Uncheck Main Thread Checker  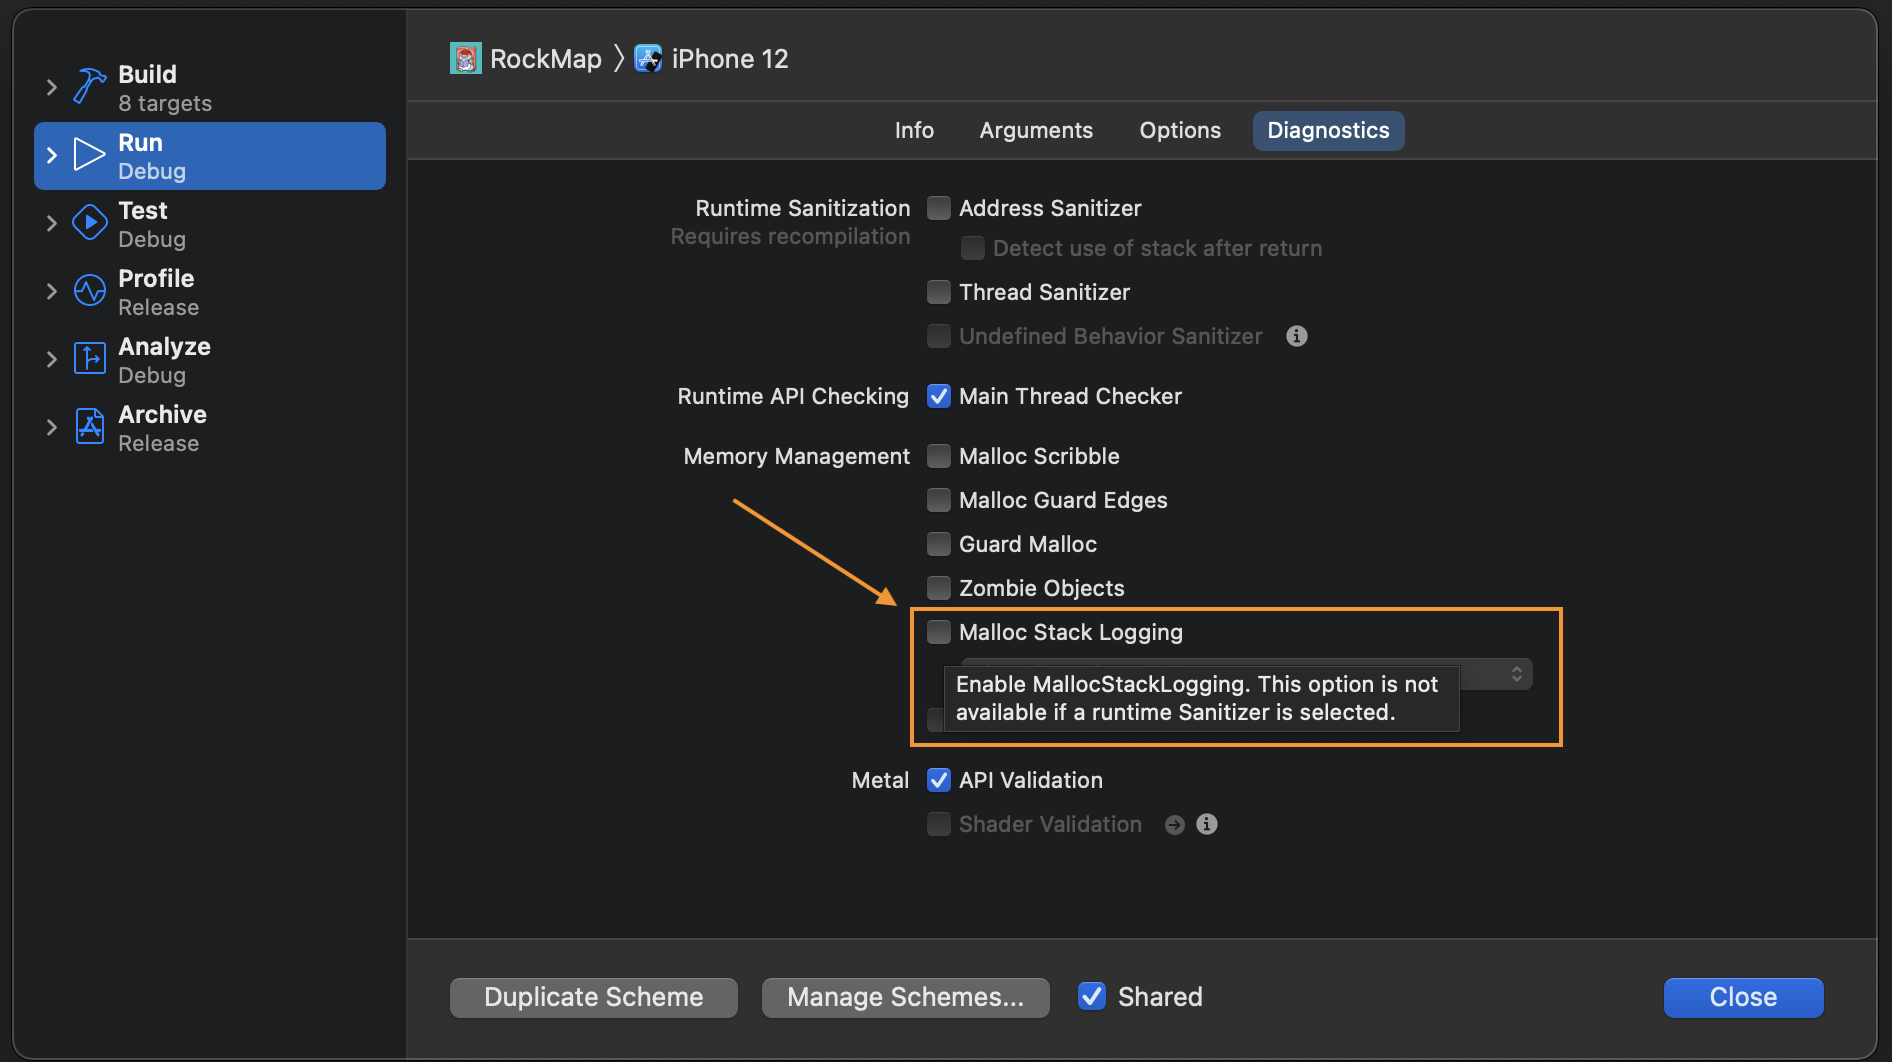[939, 396]
